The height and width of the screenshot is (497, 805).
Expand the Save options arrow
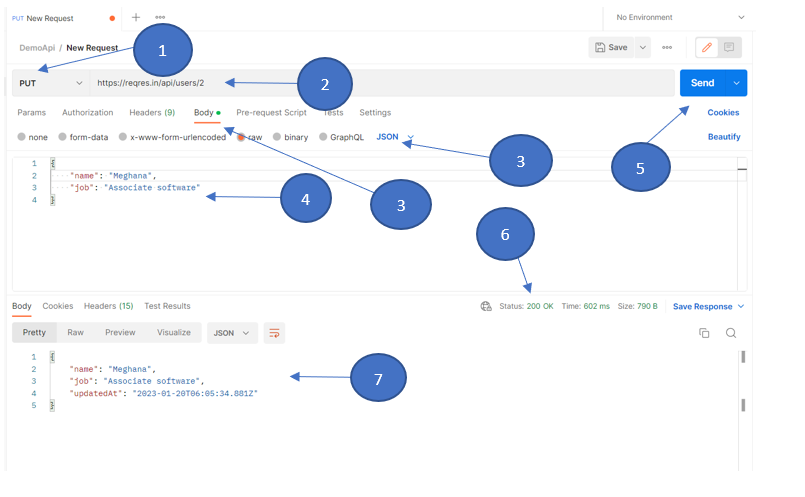point(643,47)
